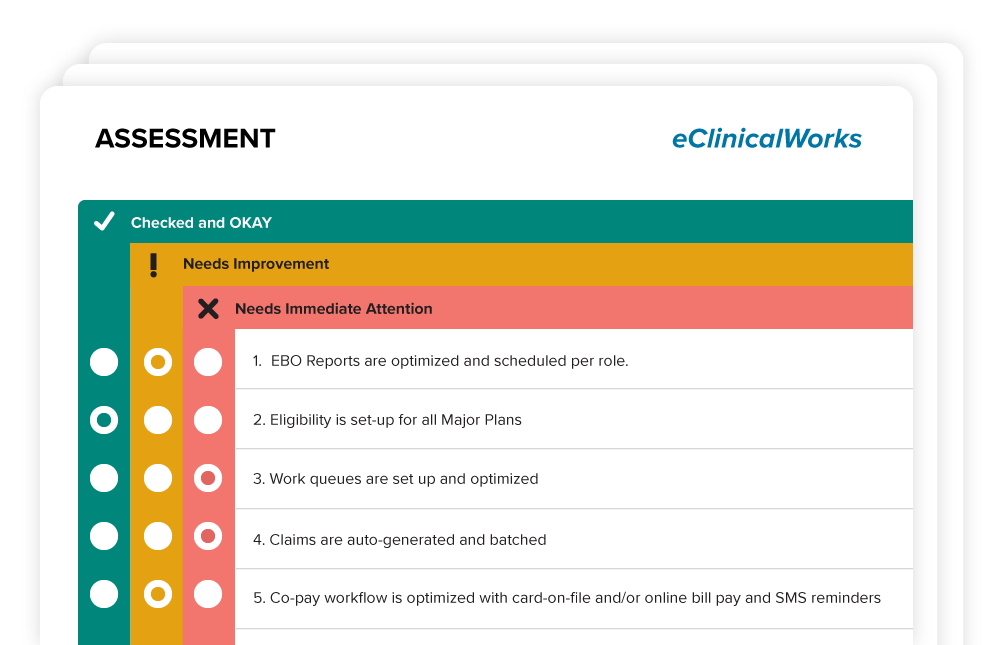Select Needs Immediate Attention for Claims row
The height and width of the screenshot is (645, 1000).
click(x=208, y=536)
